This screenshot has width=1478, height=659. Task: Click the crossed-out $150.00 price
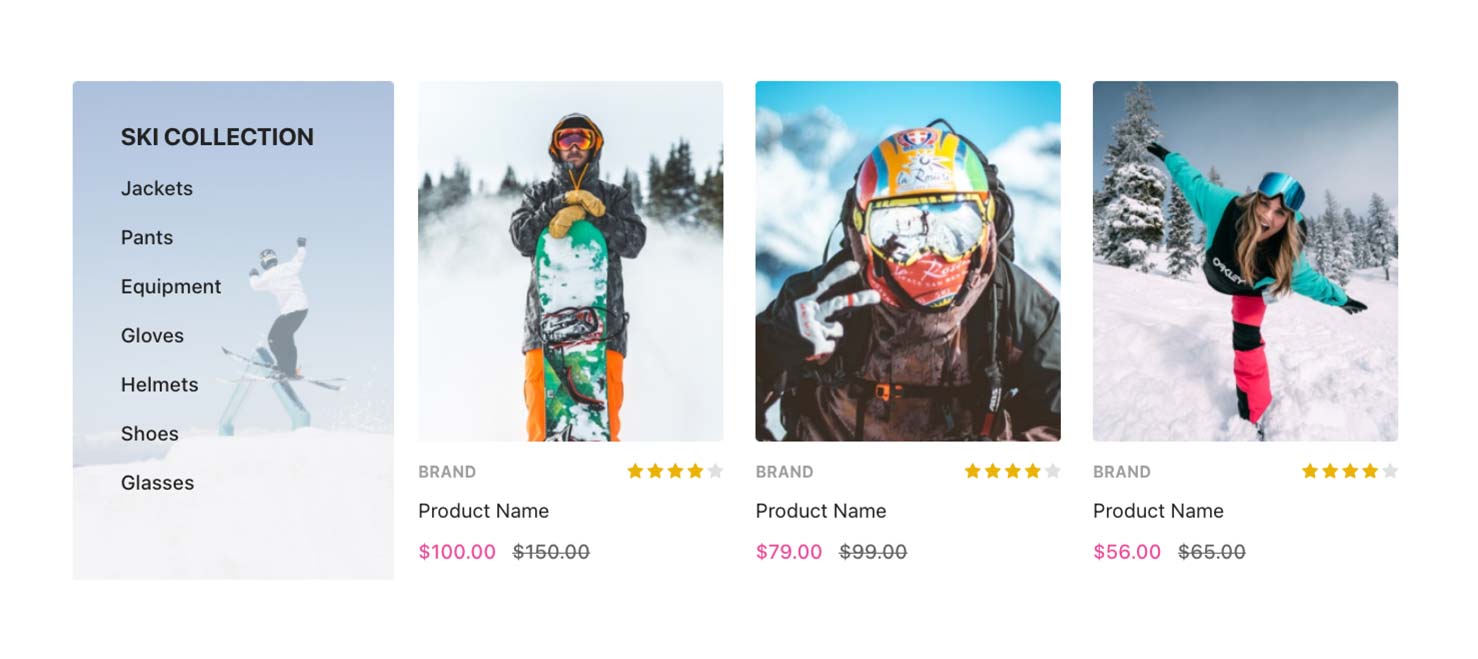[x=551, y=552]
